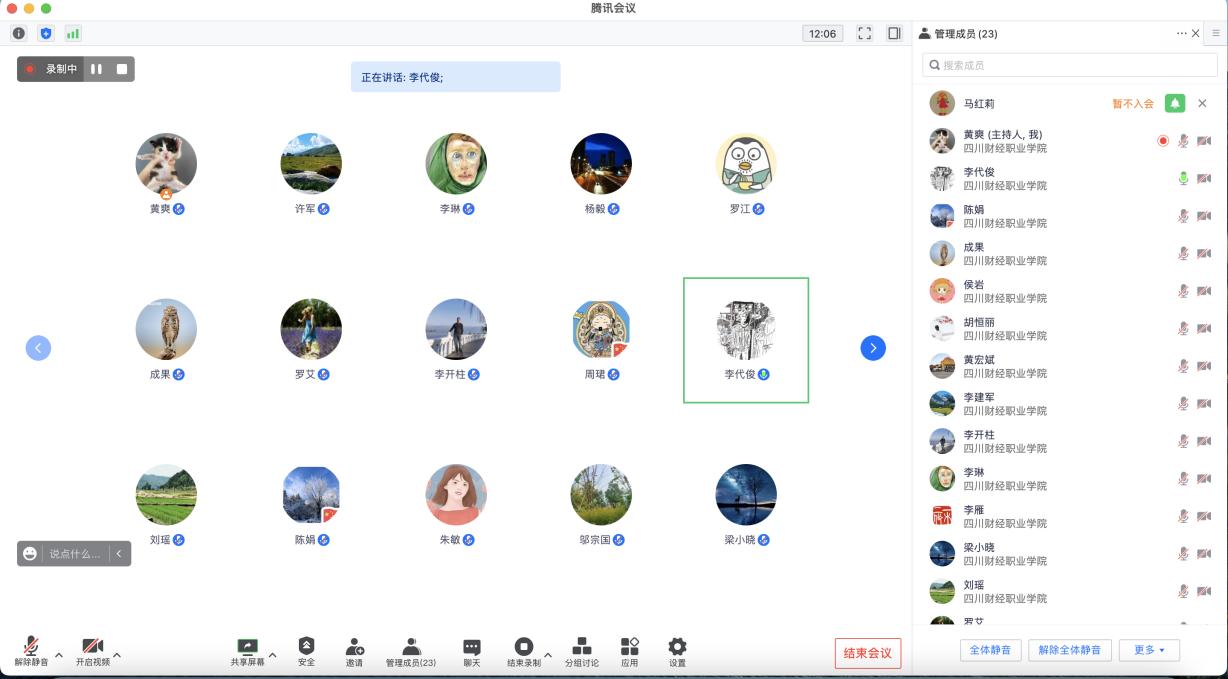The width and height of the screenshot is (1228, 679).
Task: Open the member panel's three-dot menu
Action: [1181, 33]
